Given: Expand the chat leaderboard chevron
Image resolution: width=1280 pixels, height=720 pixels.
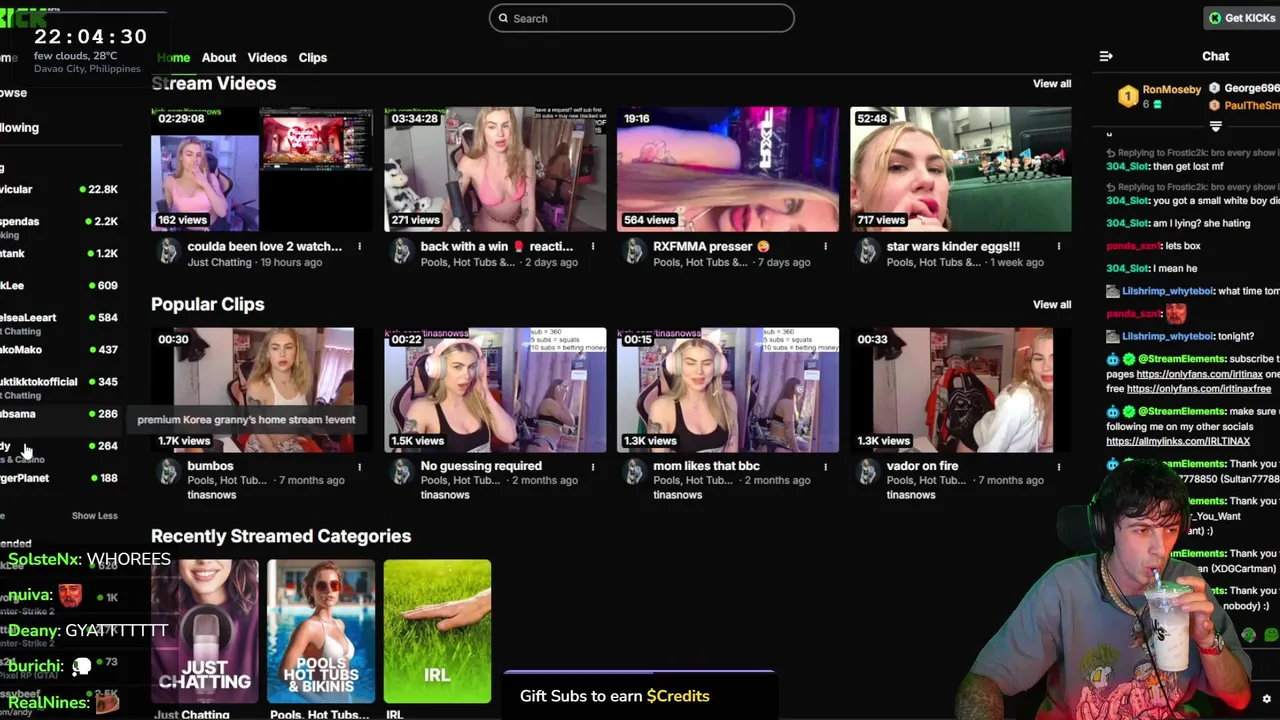Looking at the screenshot, I should (1216, 126).
